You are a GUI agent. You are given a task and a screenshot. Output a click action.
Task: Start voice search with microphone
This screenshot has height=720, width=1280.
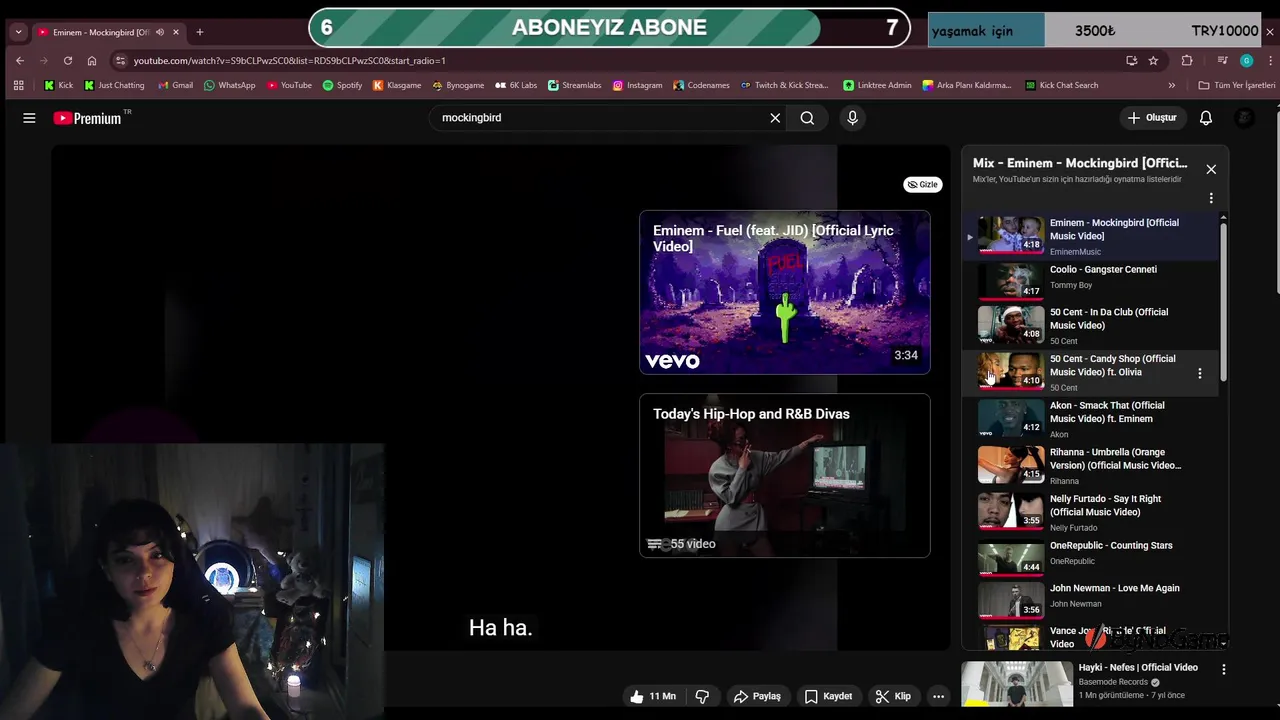coord(852,118)
